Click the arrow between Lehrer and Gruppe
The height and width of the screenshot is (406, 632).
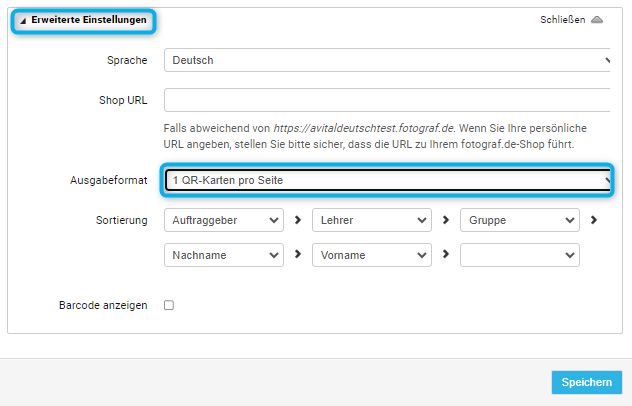click(x=446, y=220)
